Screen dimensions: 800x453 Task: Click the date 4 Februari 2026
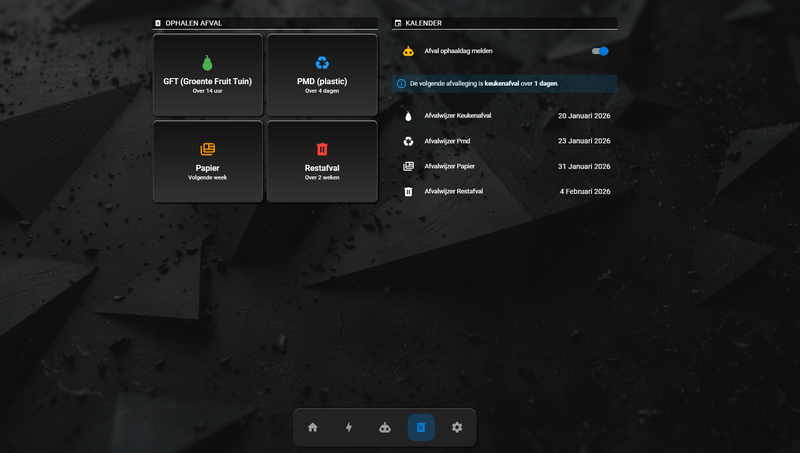click(585, 191)
